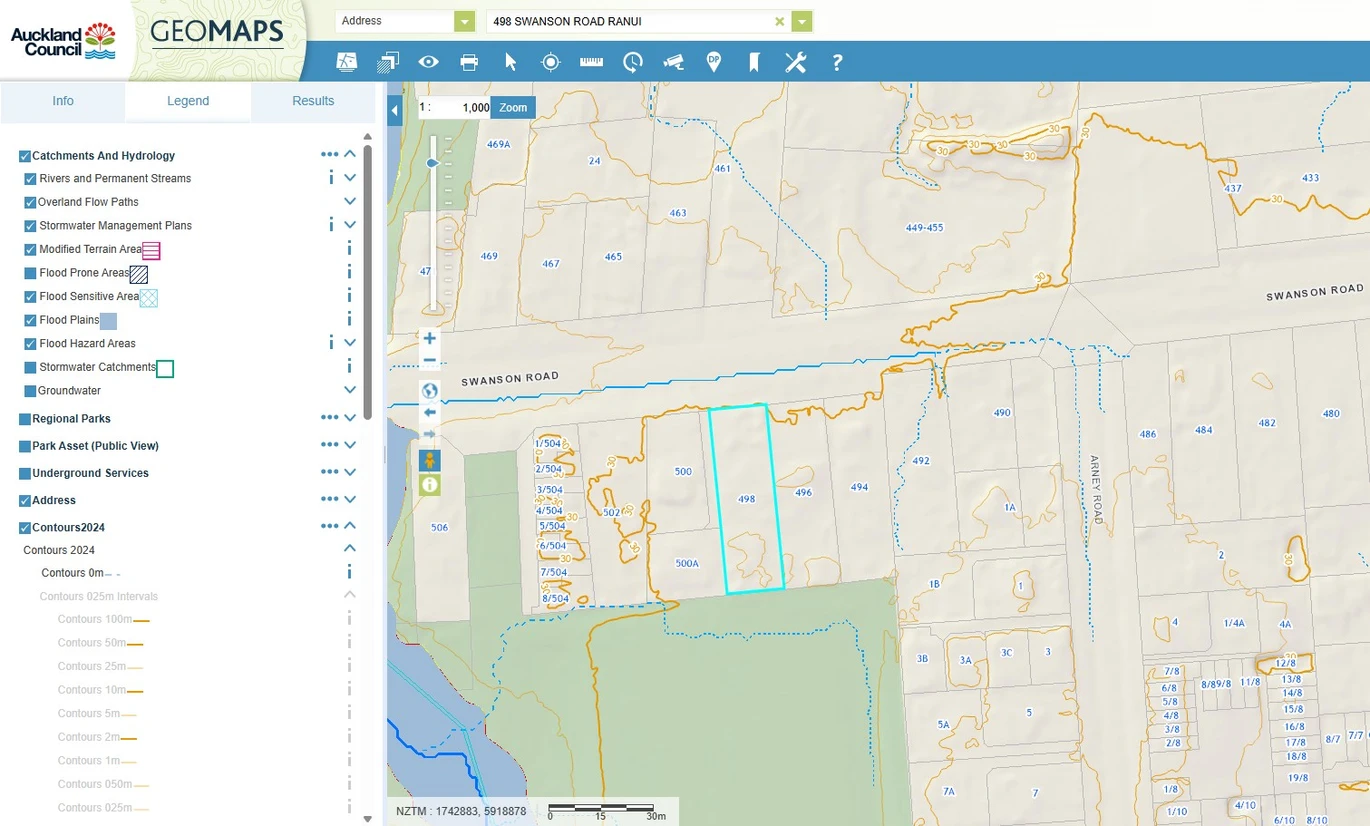Toggle the Regional Parks layer checkbox
The height and width of the screenshot is (826, 1370).
point(25,419)
